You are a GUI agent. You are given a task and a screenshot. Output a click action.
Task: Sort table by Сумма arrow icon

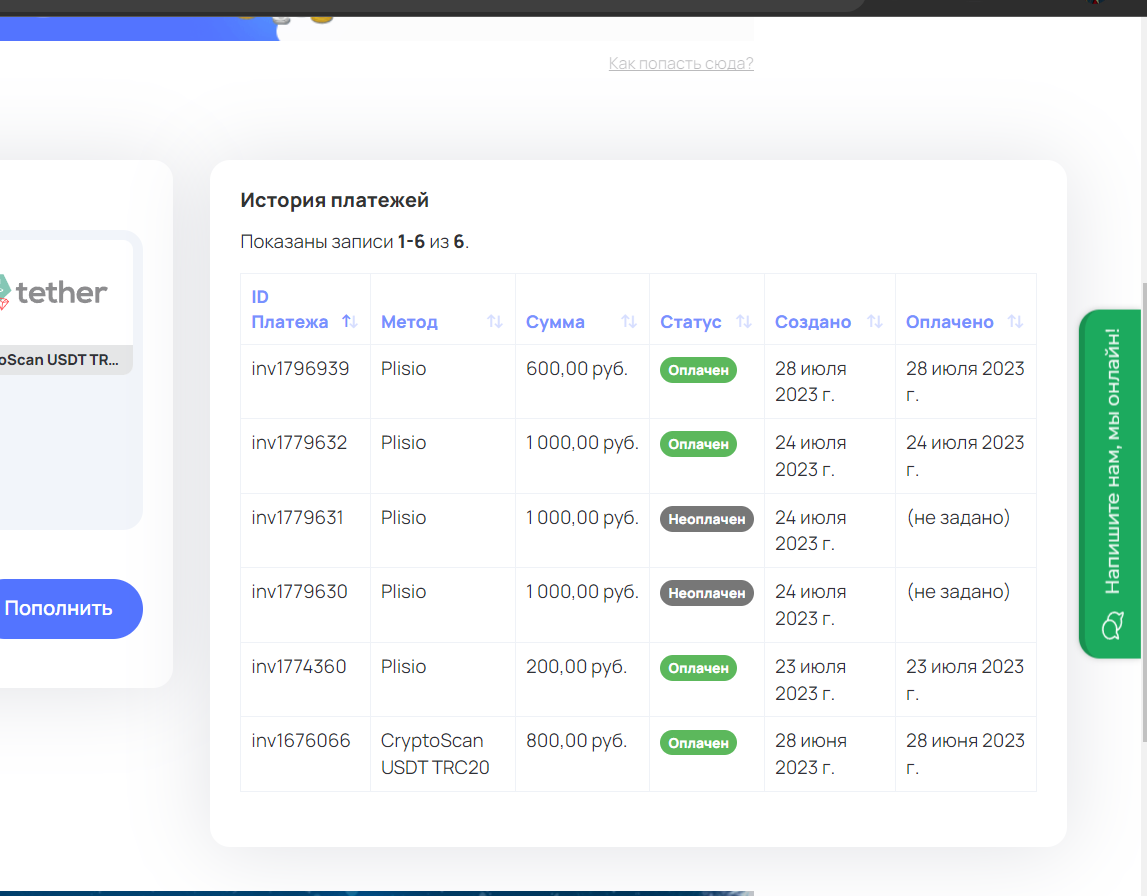point(628,321)
